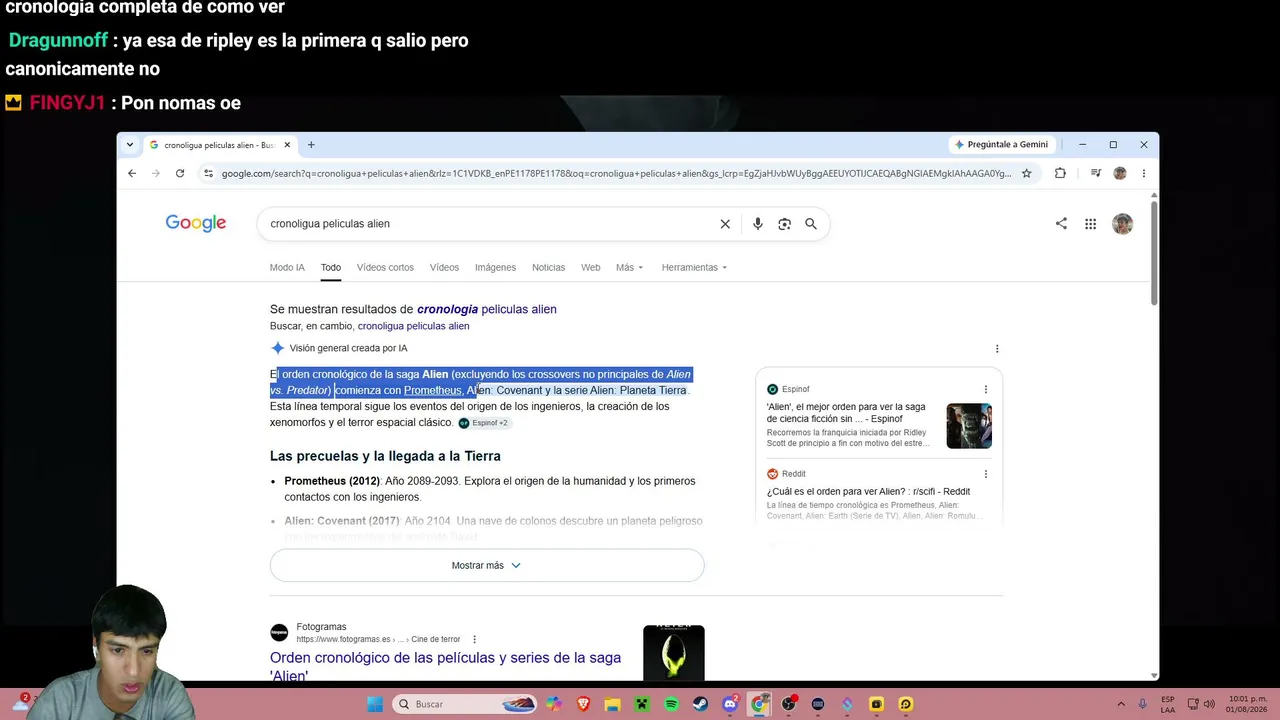Open the Google apps grid
The image size is (1280, 720).
pos(1090,224)
